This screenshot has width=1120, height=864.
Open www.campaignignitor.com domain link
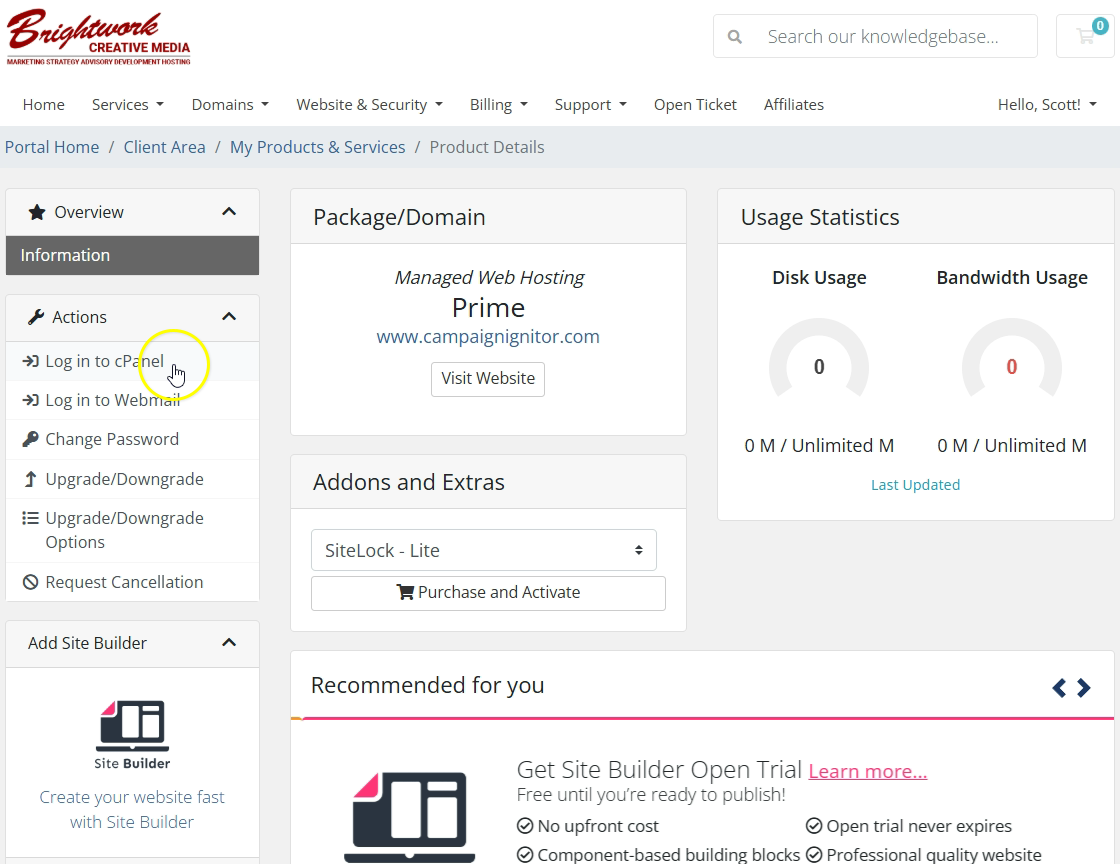(488, 336)
